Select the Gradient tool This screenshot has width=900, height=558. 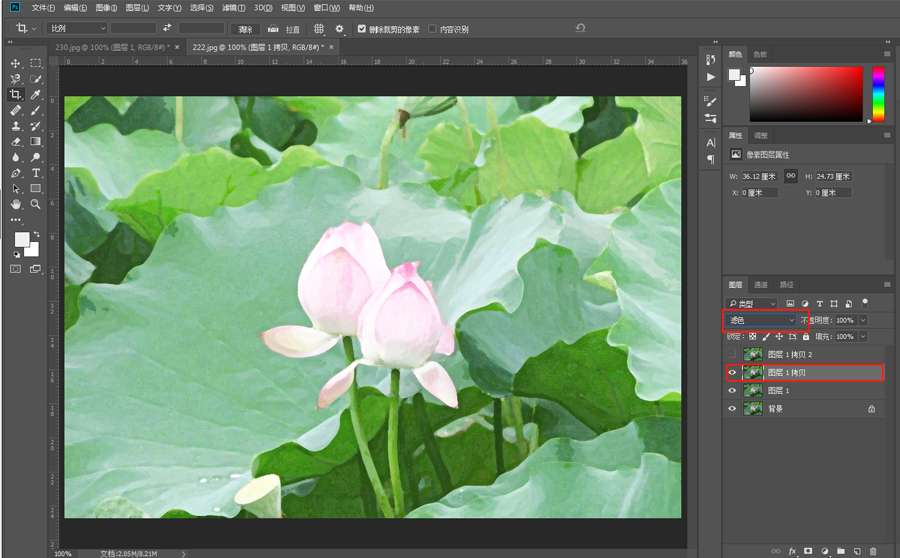[36, 141]
